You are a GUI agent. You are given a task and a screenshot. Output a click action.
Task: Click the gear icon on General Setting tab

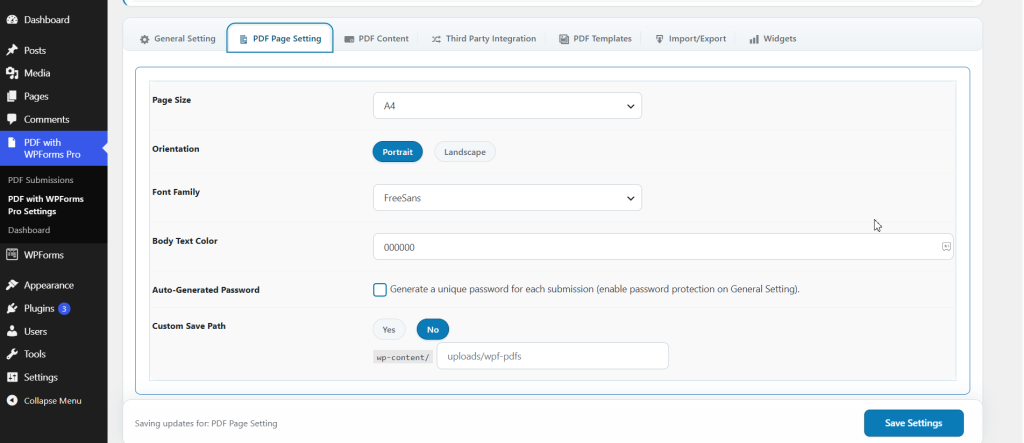coord(144,39)
